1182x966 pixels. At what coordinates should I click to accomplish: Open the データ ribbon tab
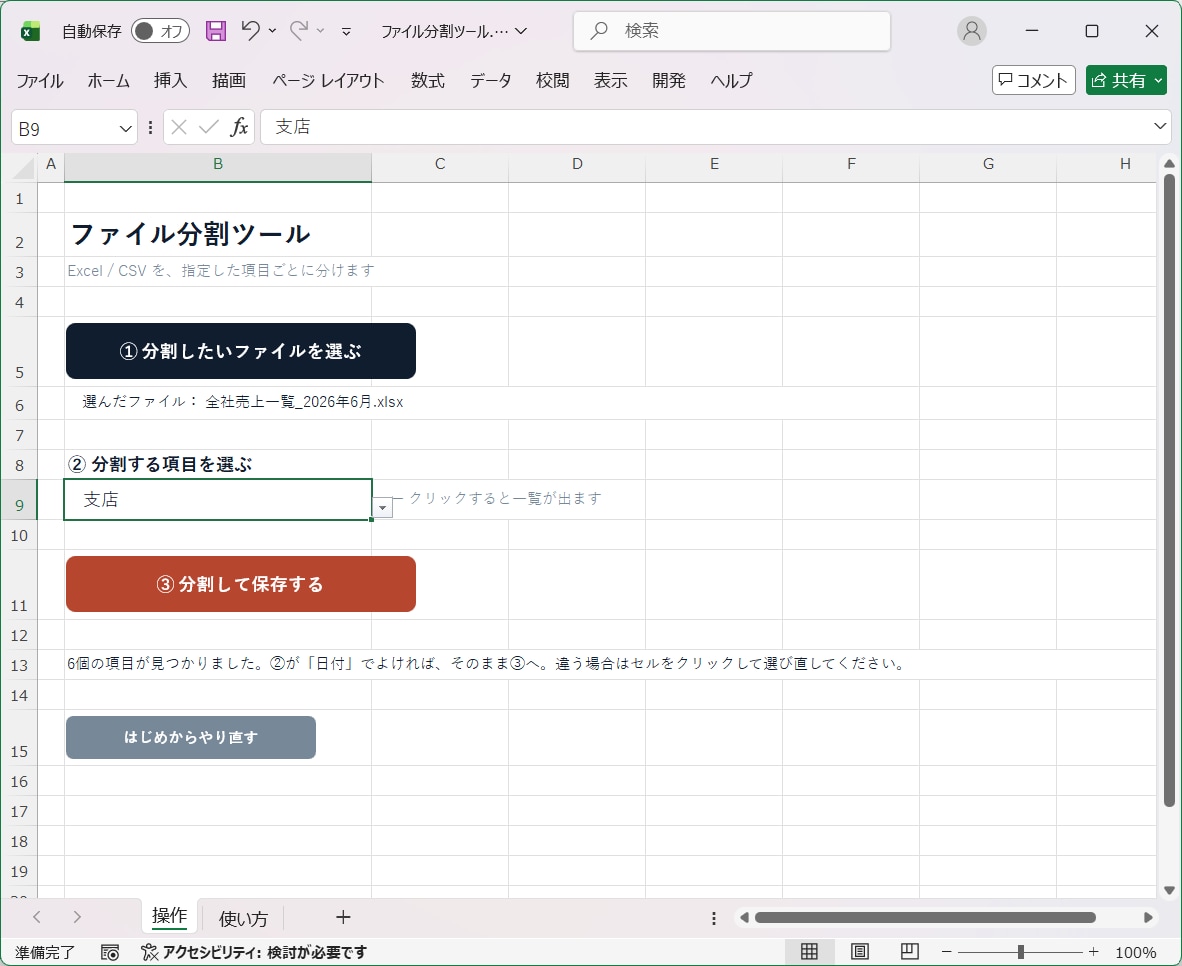[x=491, y=81]
